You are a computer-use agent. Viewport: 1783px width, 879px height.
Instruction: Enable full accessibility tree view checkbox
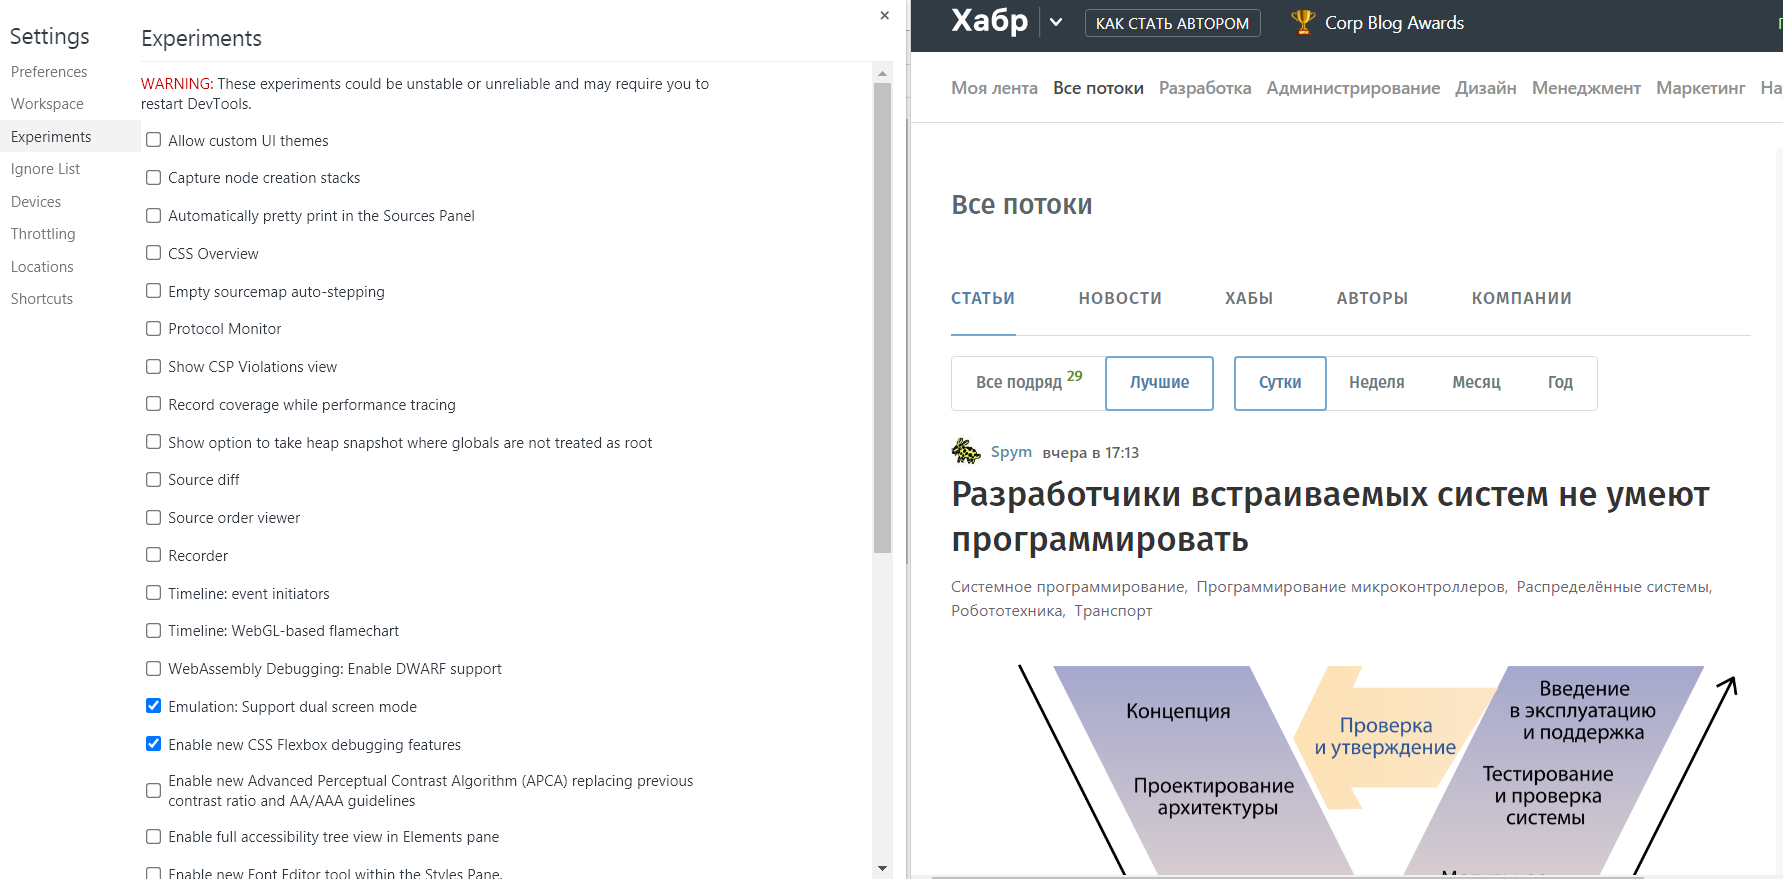[153, 837]
